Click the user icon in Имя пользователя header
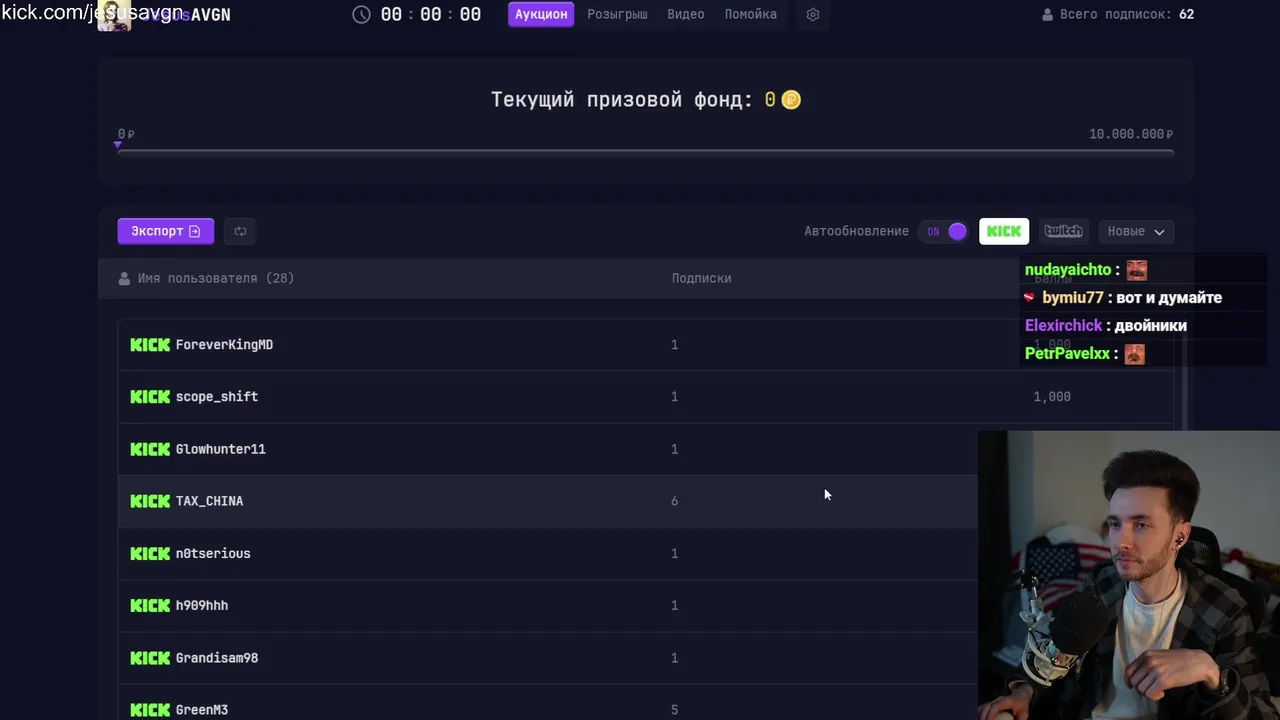This screenshot has height=720, width=1280. coord(124,278)
